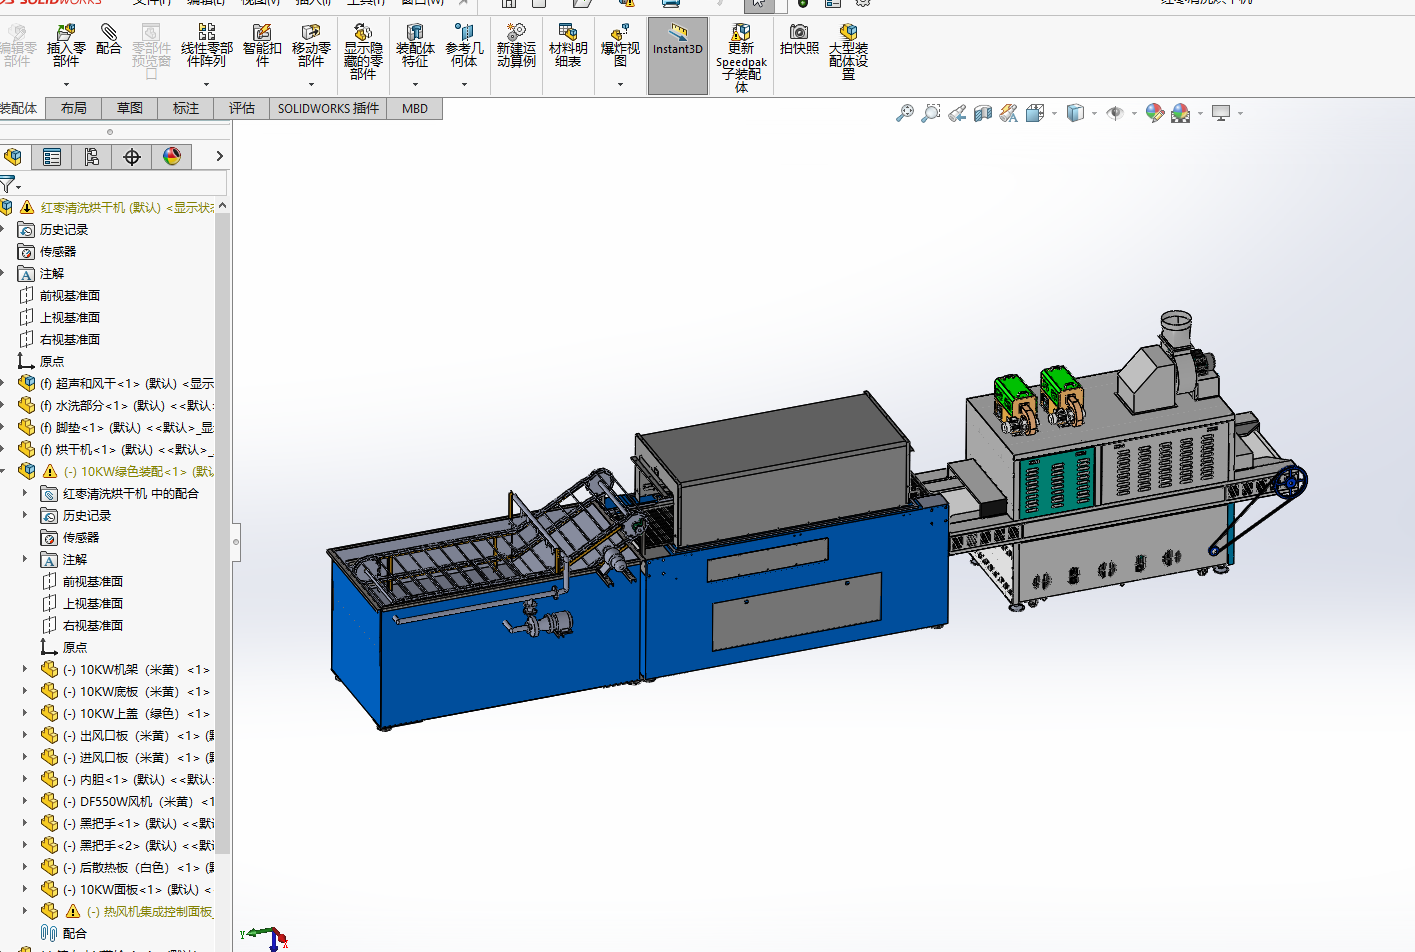Viewport: 1415px width, 952px height.
Task: Toggle the Instant3D button
Action: [678, 47]
